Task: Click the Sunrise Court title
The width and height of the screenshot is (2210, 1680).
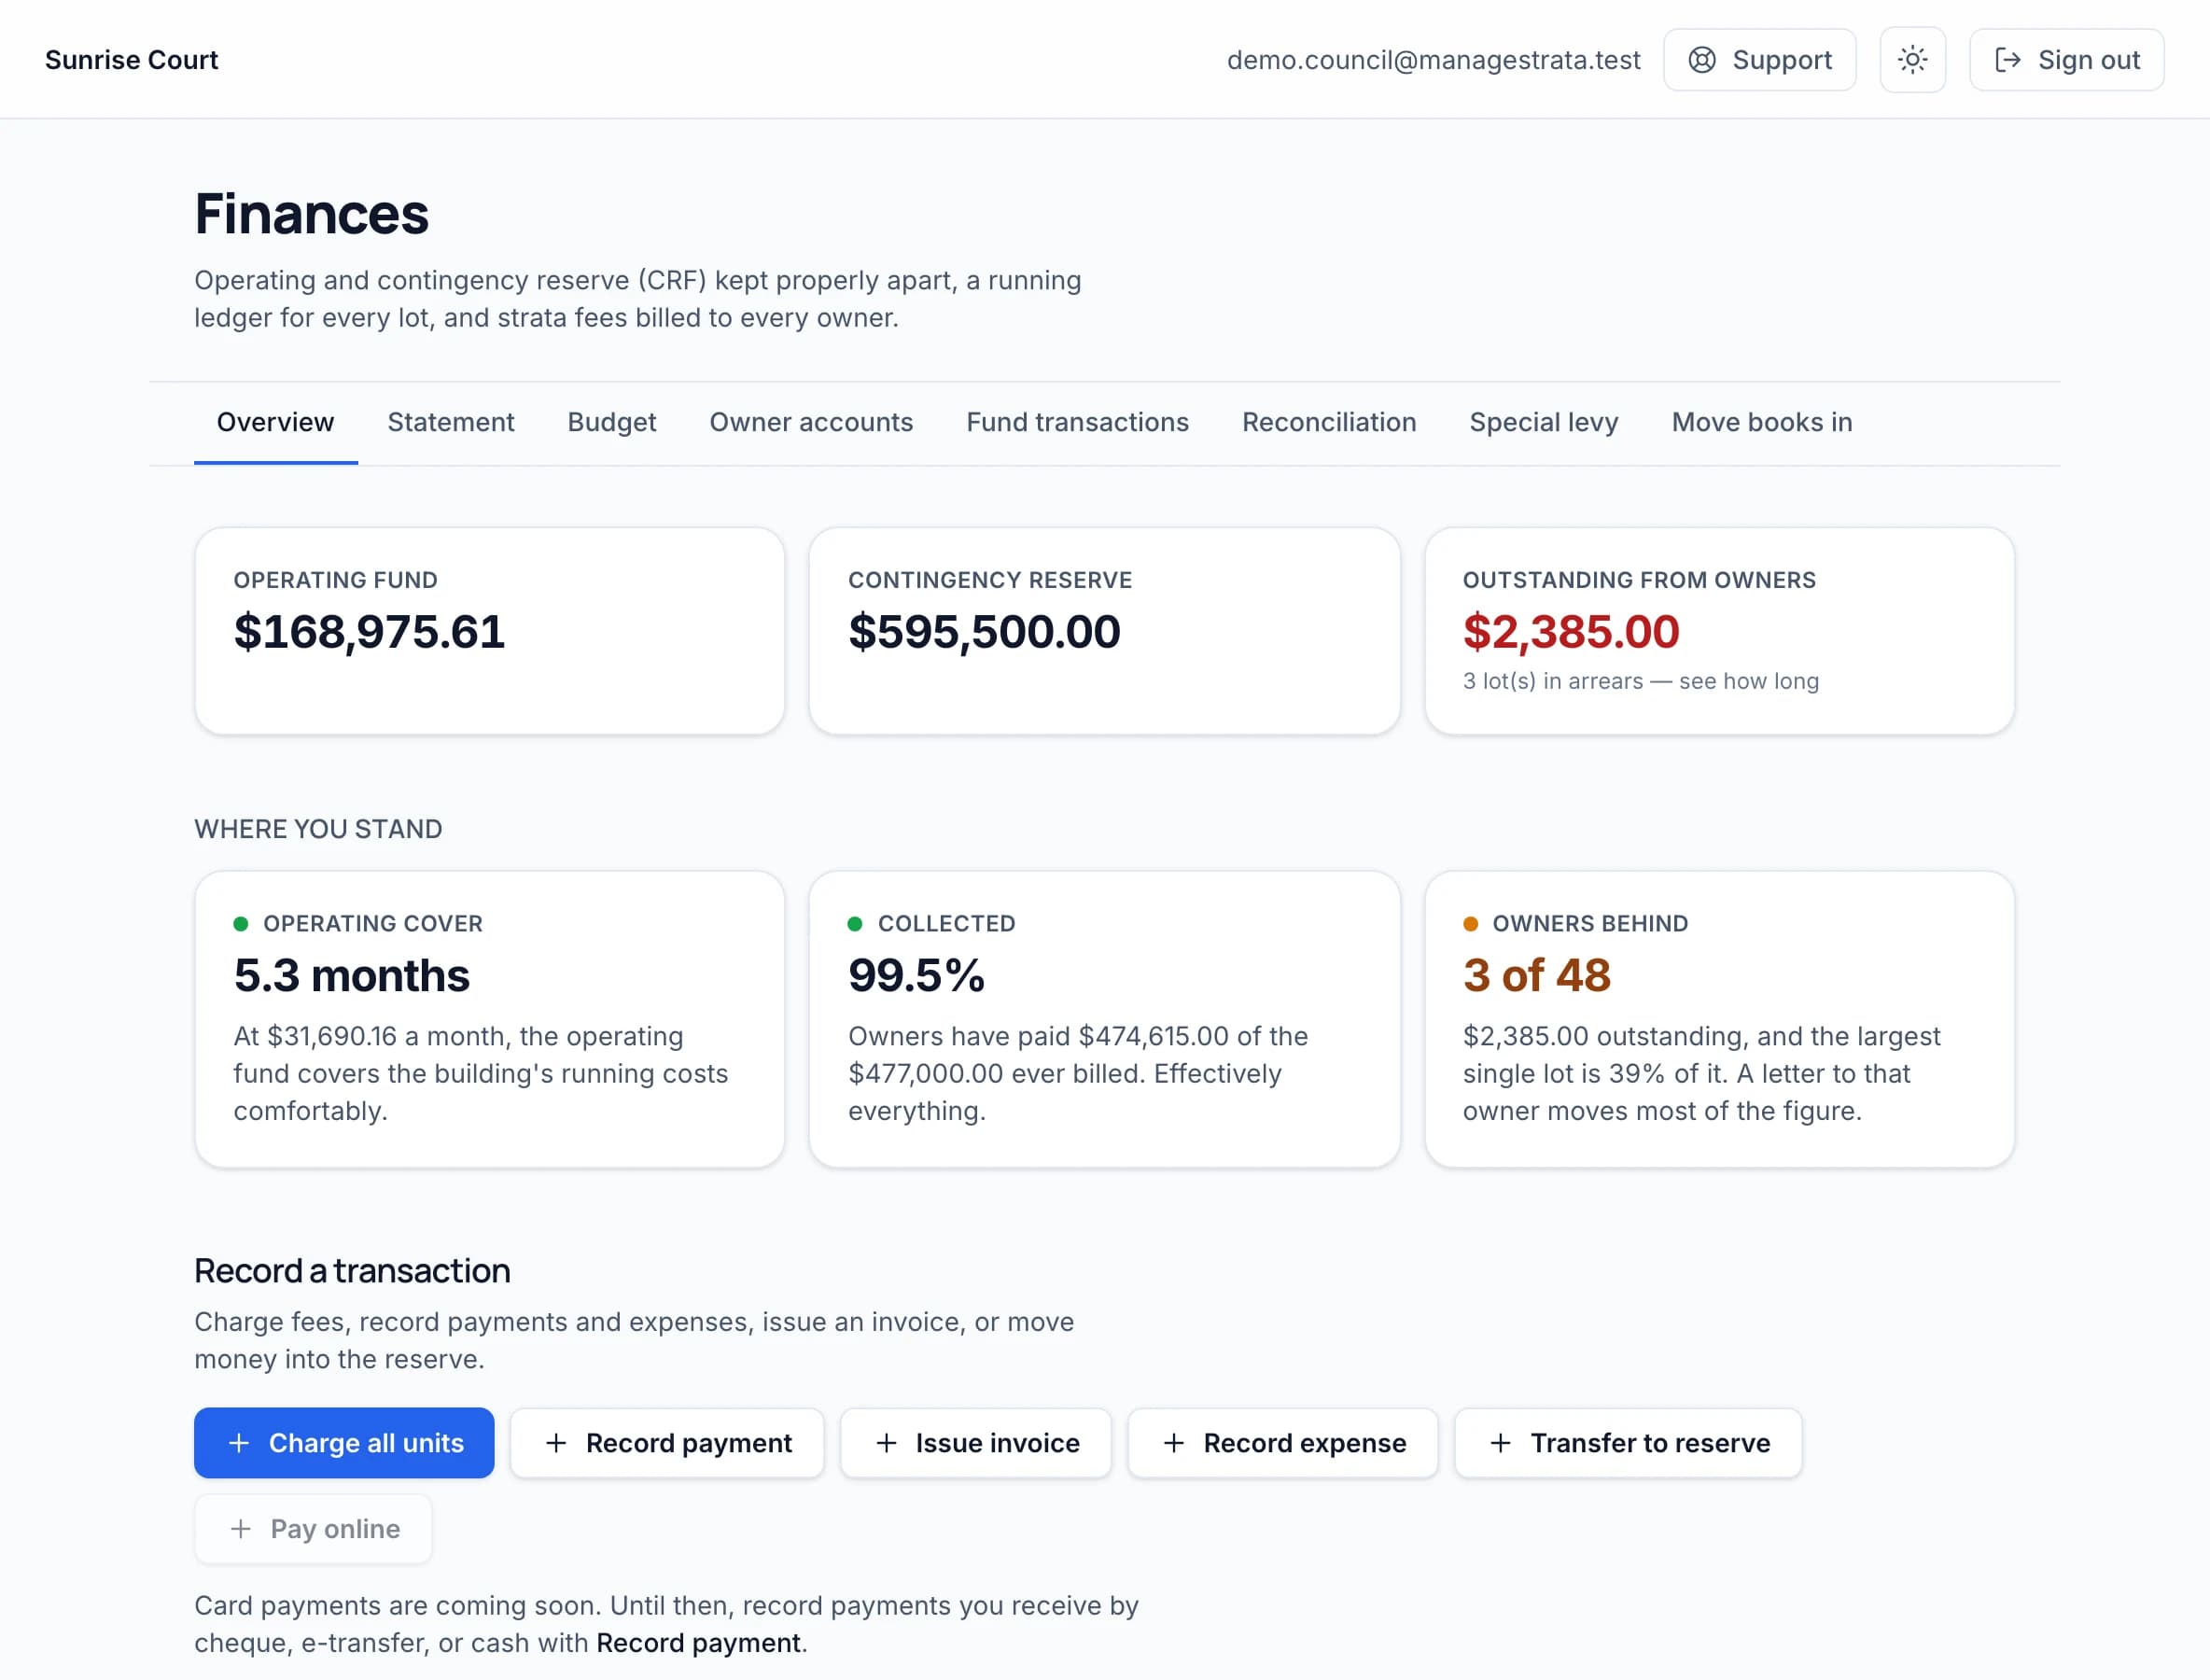Action: [x=131, y=60]
